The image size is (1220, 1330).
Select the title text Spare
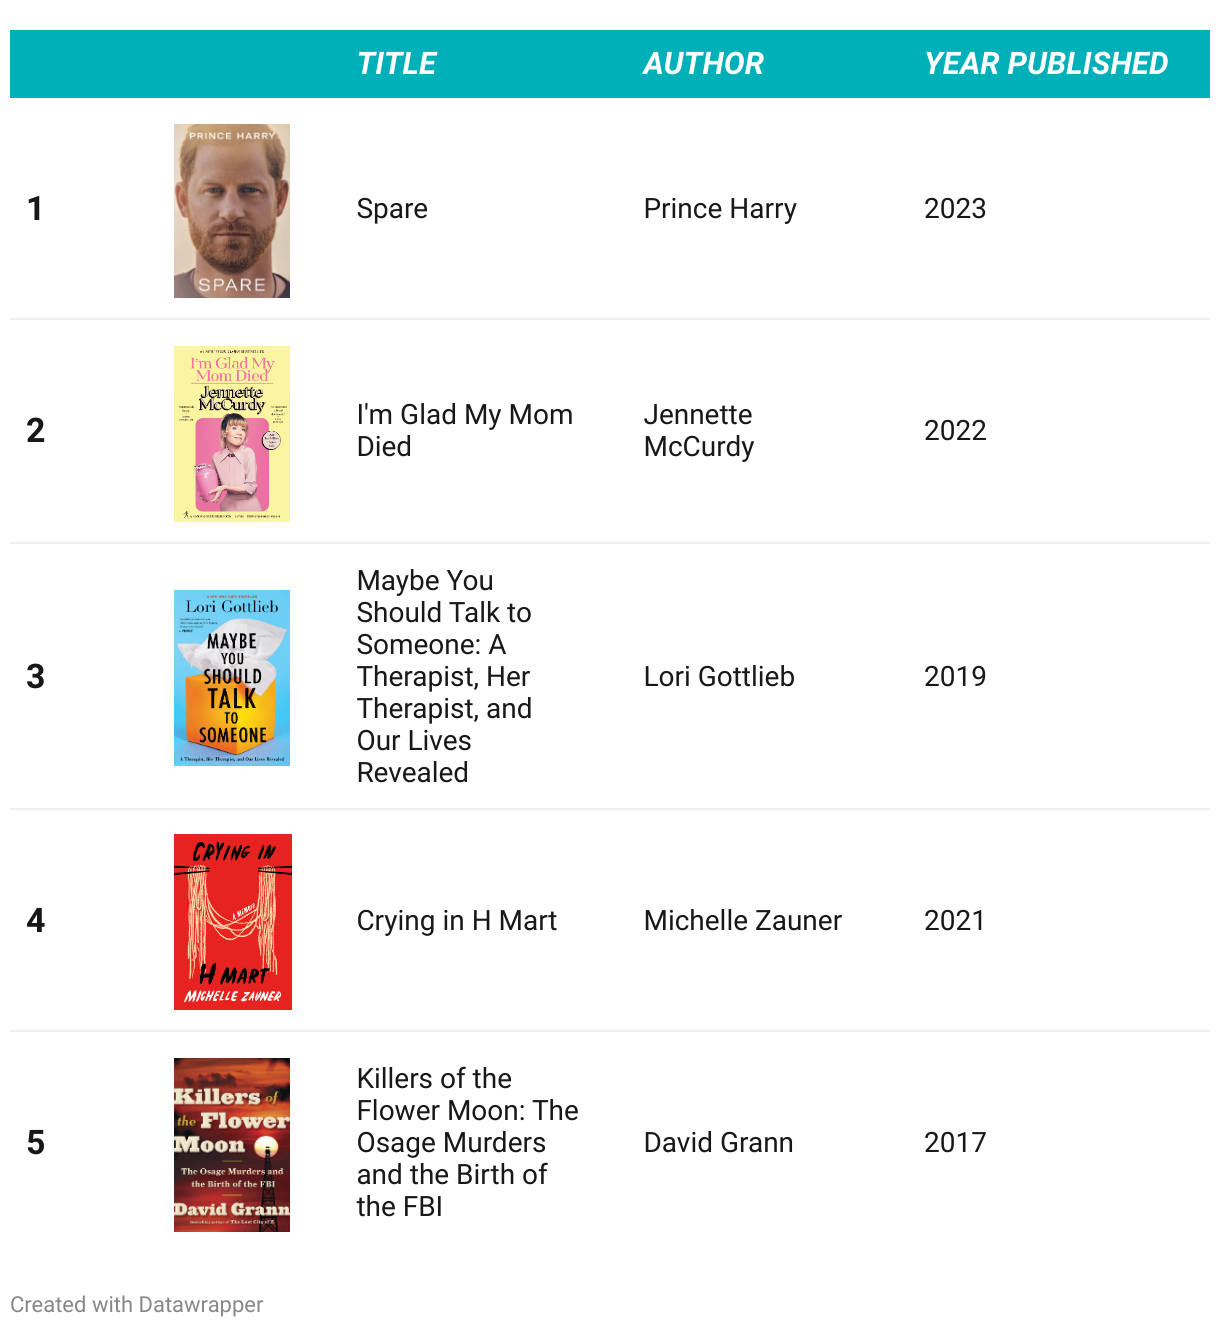tap(392, 209)
